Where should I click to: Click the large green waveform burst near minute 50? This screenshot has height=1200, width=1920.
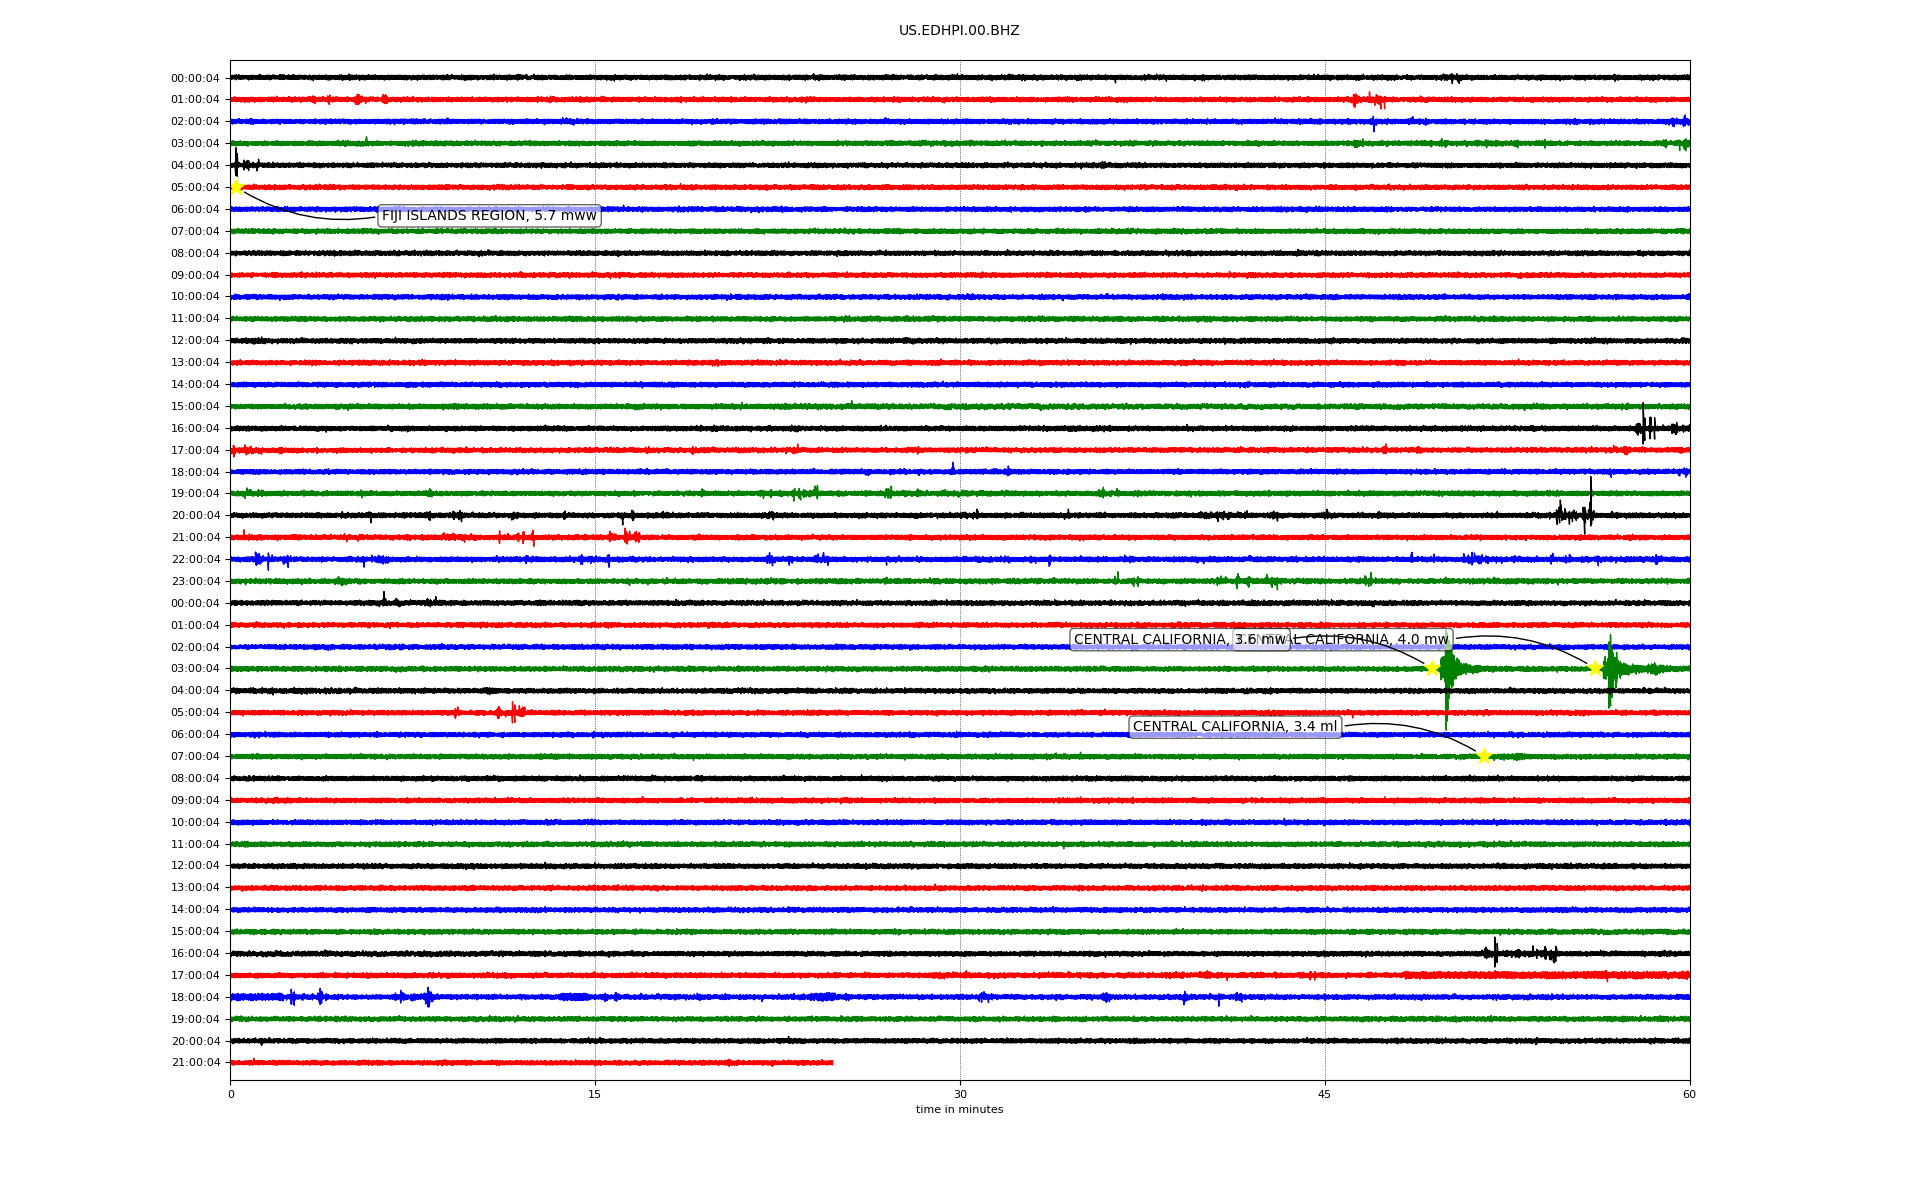[x=1447, y=670]
